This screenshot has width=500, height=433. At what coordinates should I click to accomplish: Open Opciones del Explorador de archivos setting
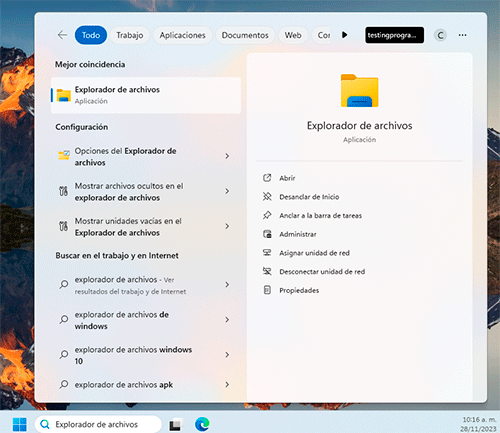(x=146, y=157)
